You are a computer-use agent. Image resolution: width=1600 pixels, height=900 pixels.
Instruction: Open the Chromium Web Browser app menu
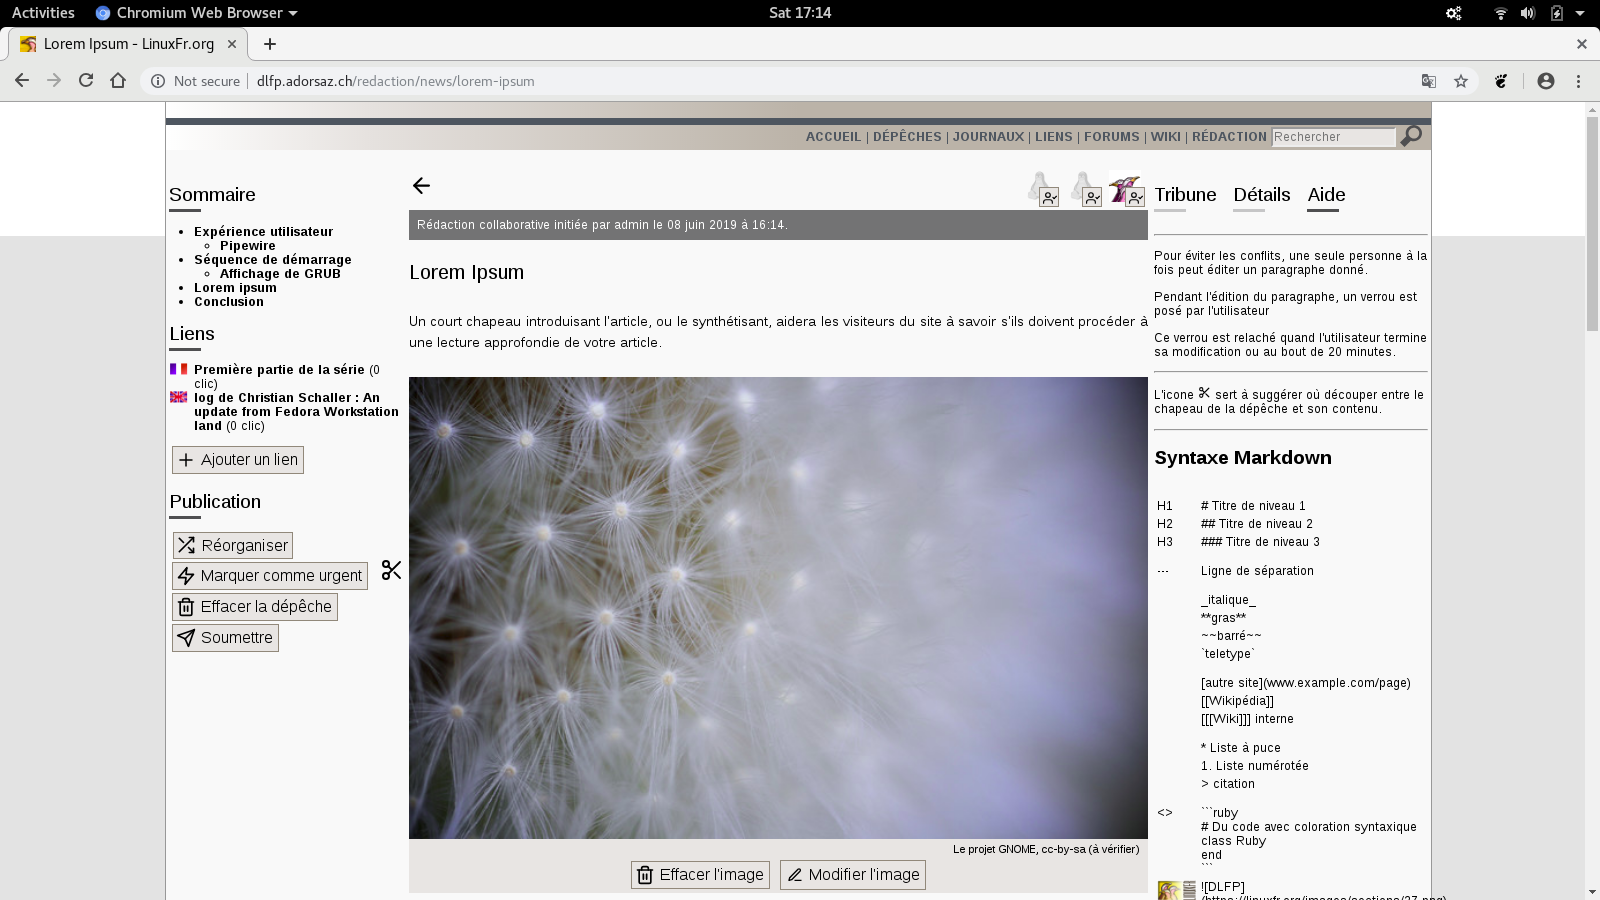[196, 13]
